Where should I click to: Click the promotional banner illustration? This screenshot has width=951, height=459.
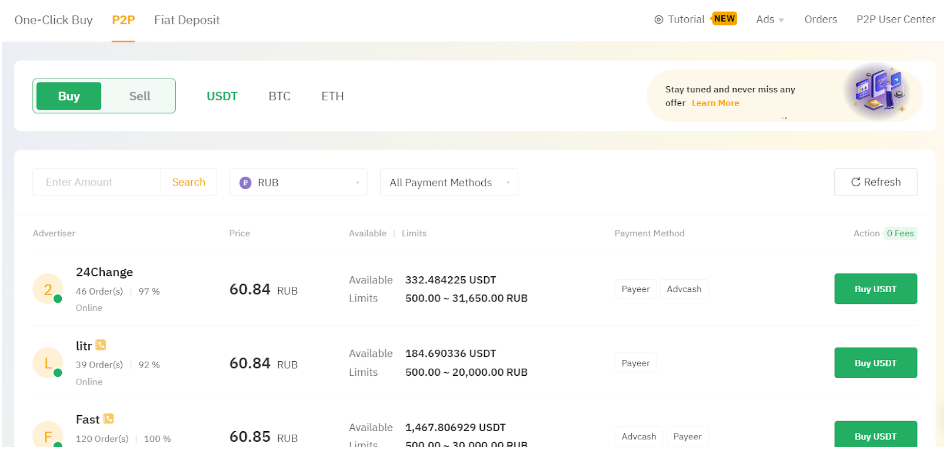click(873, 92)
